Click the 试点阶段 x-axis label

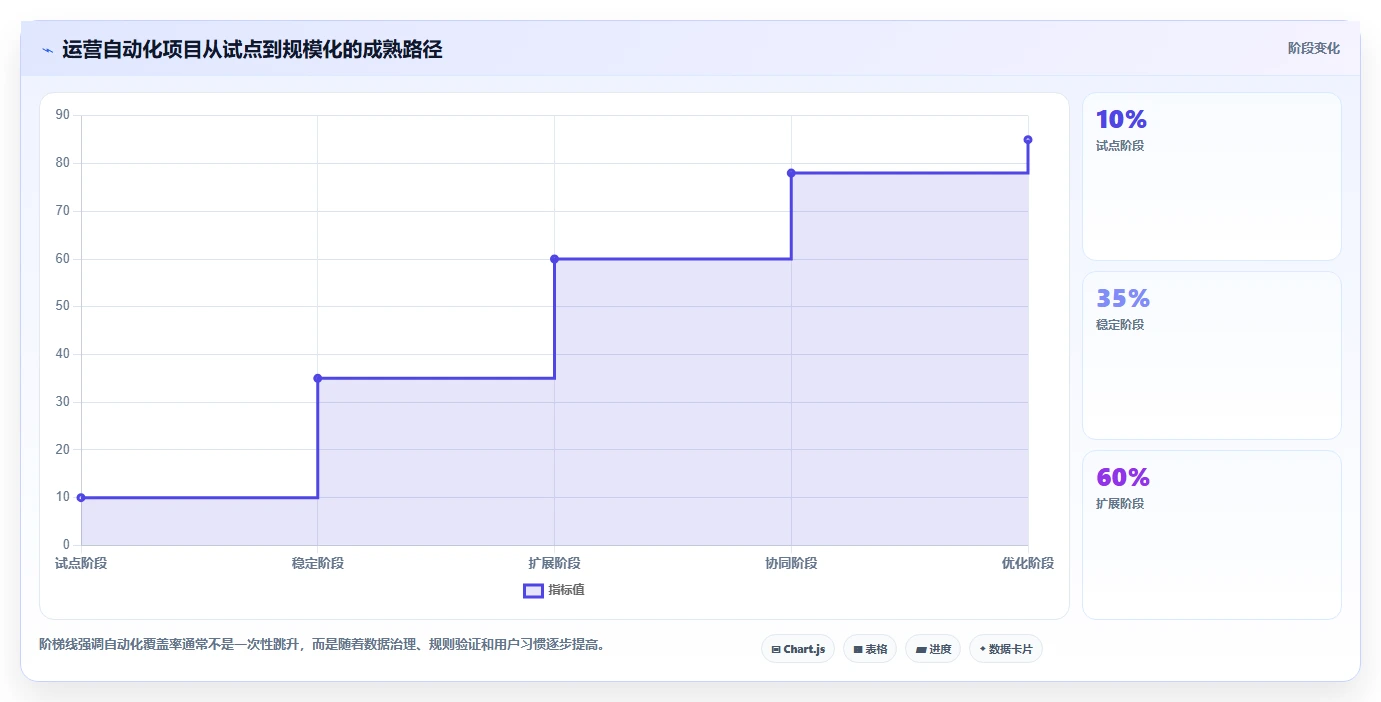coord(81,563)
